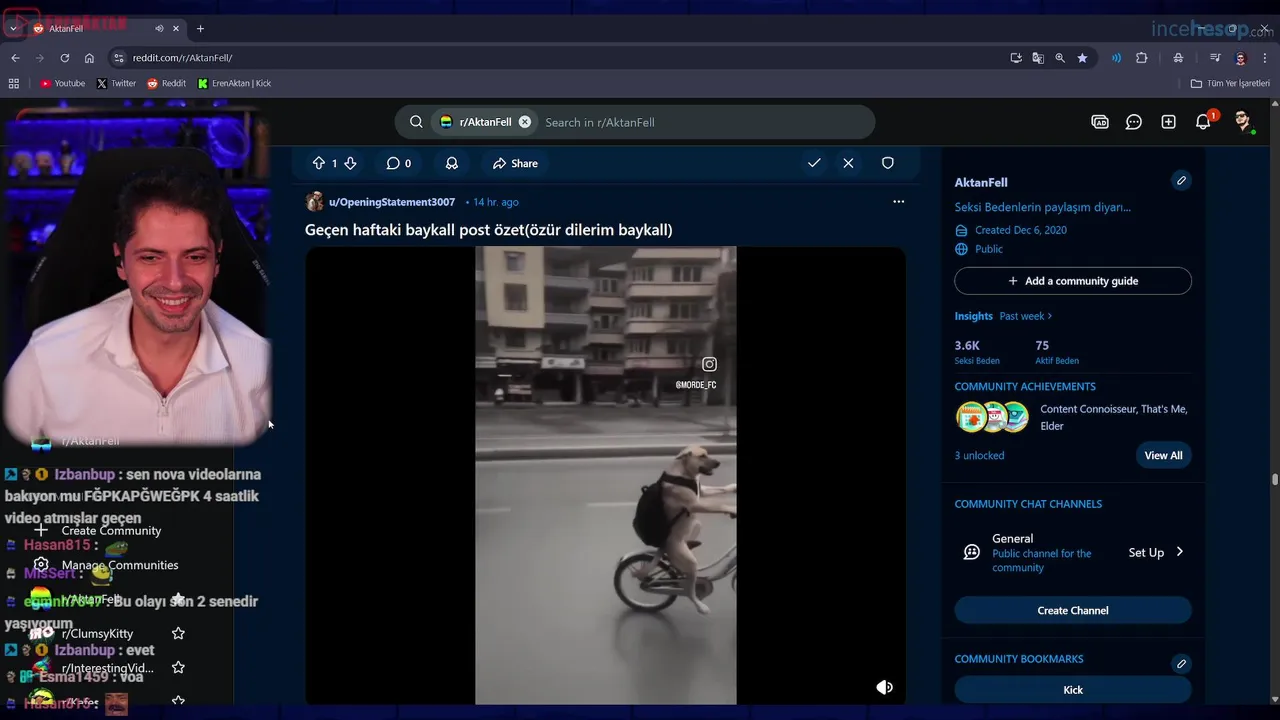Open the mod shield icon on the post

(x=887, y=163)
